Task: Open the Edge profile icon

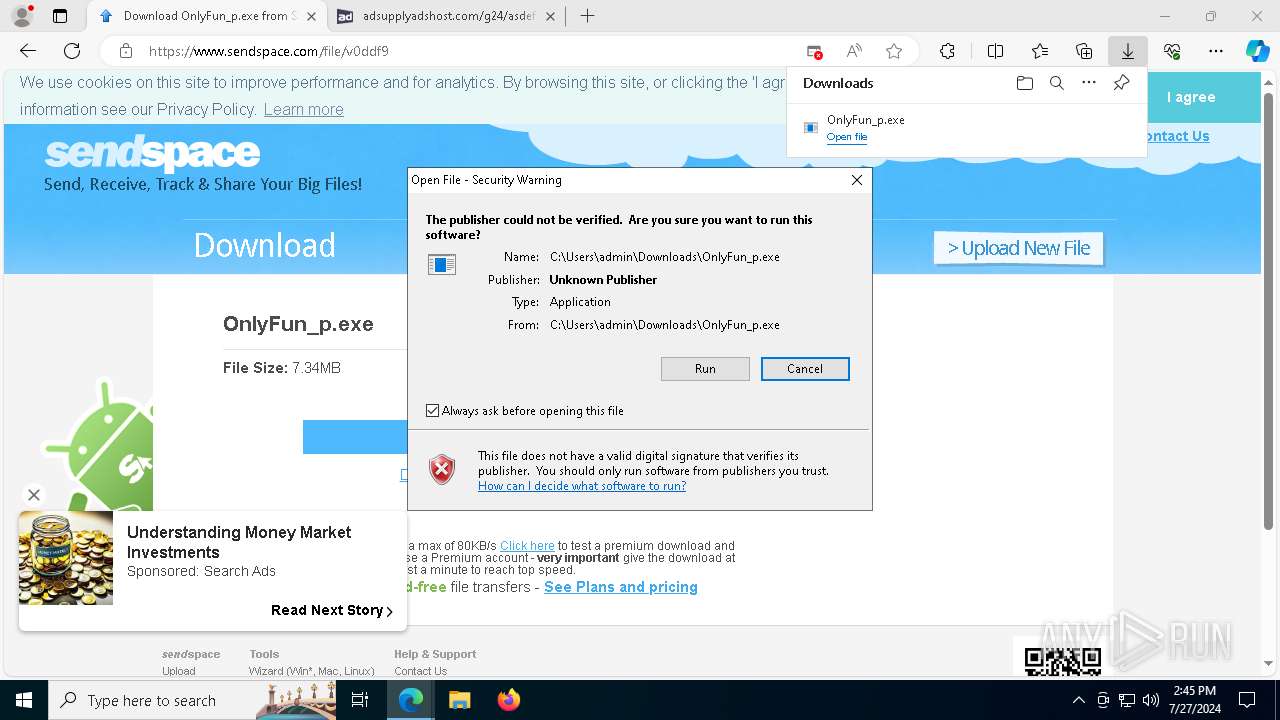Action: [x=22, y=16]
